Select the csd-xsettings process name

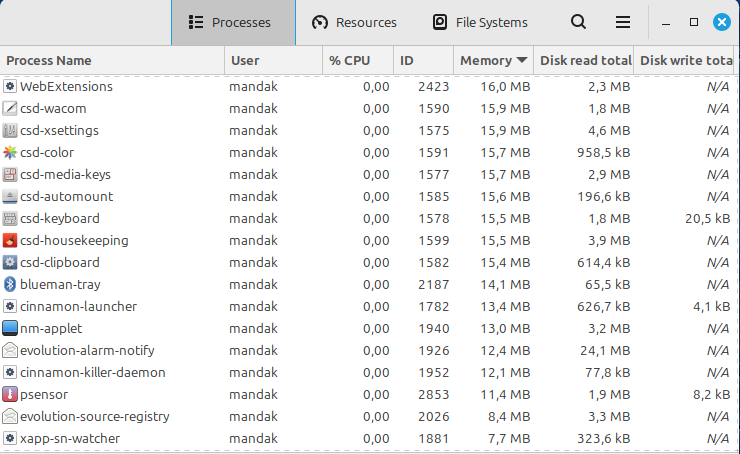point(59,131)
